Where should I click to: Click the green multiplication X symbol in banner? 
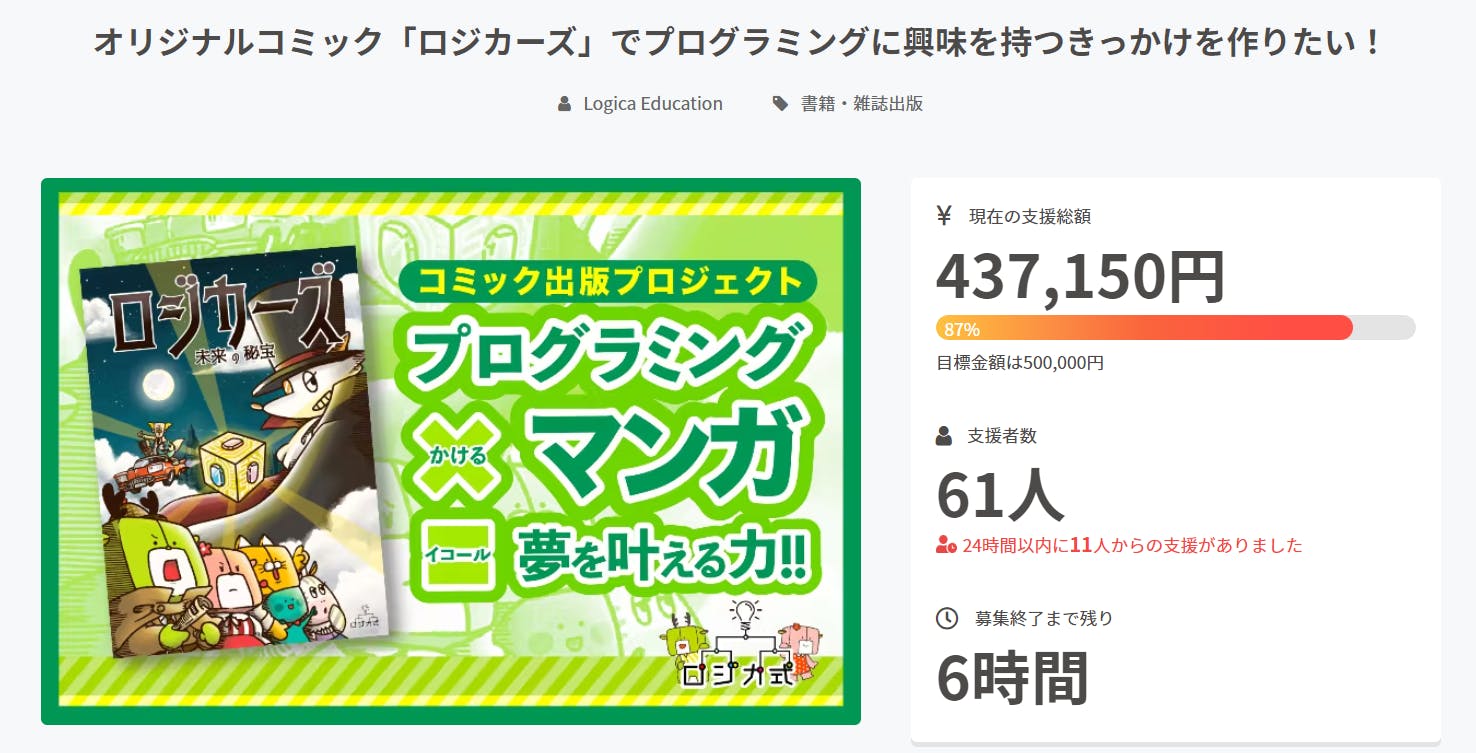tap(456, 456)
